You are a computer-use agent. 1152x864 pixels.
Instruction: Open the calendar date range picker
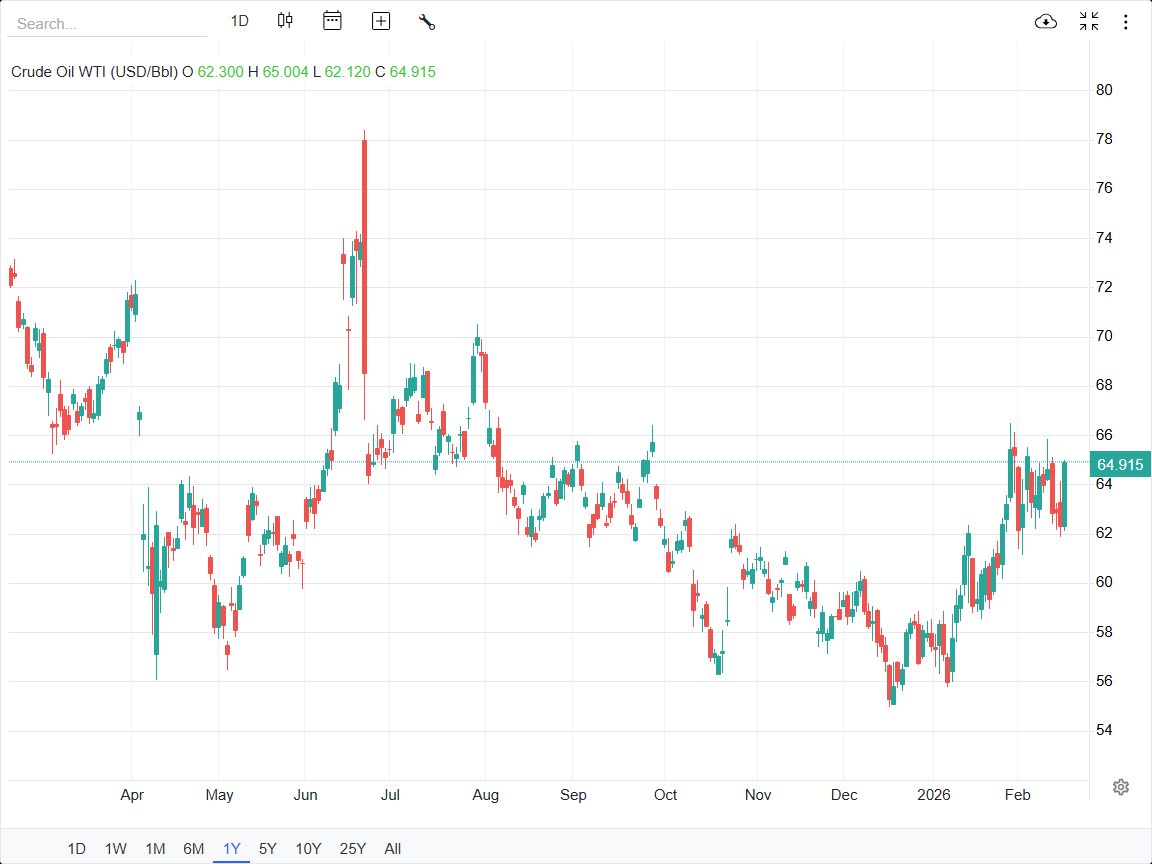pos(332,21)
